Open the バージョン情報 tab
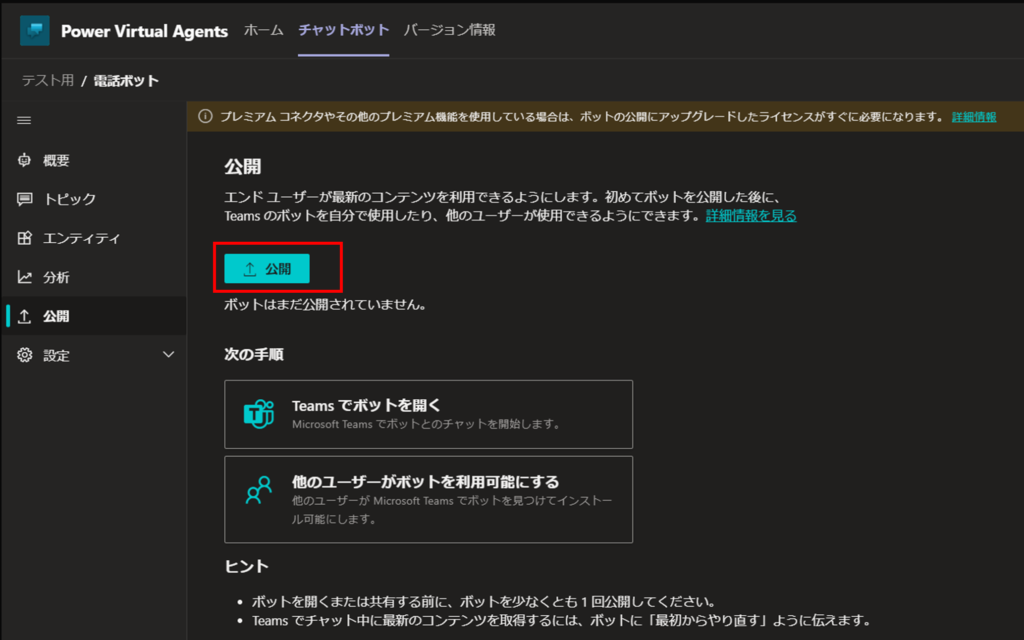The width and height of the screenshot is (1024, 640). point(449,30)
